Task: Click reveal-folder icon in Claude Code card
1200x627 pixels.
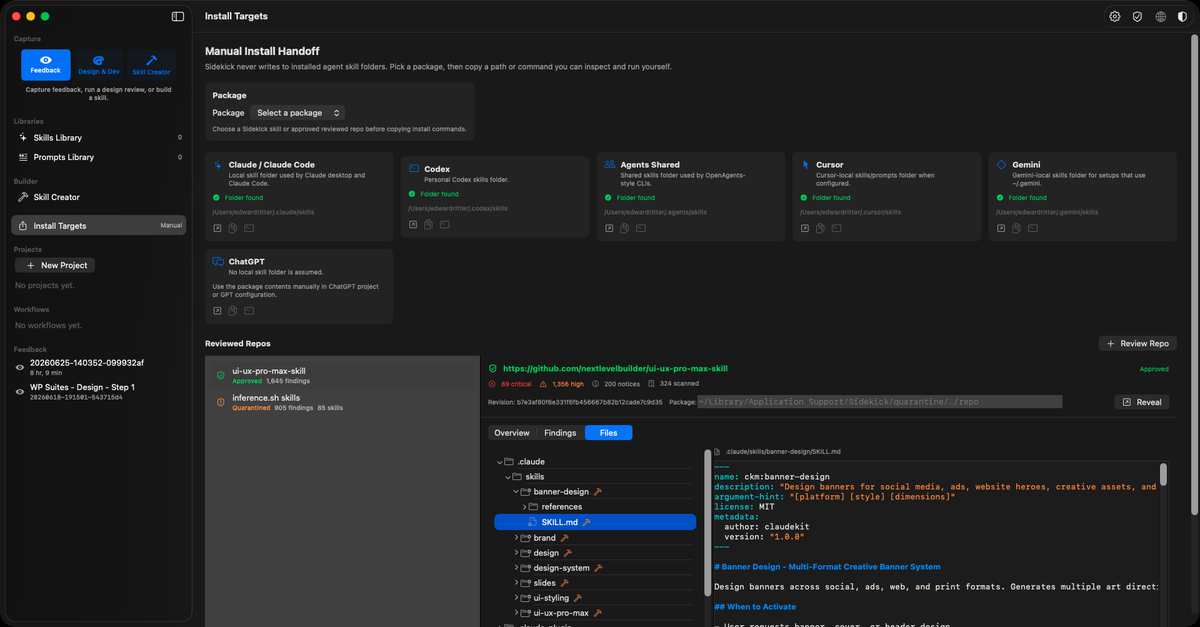Action: 218,228
